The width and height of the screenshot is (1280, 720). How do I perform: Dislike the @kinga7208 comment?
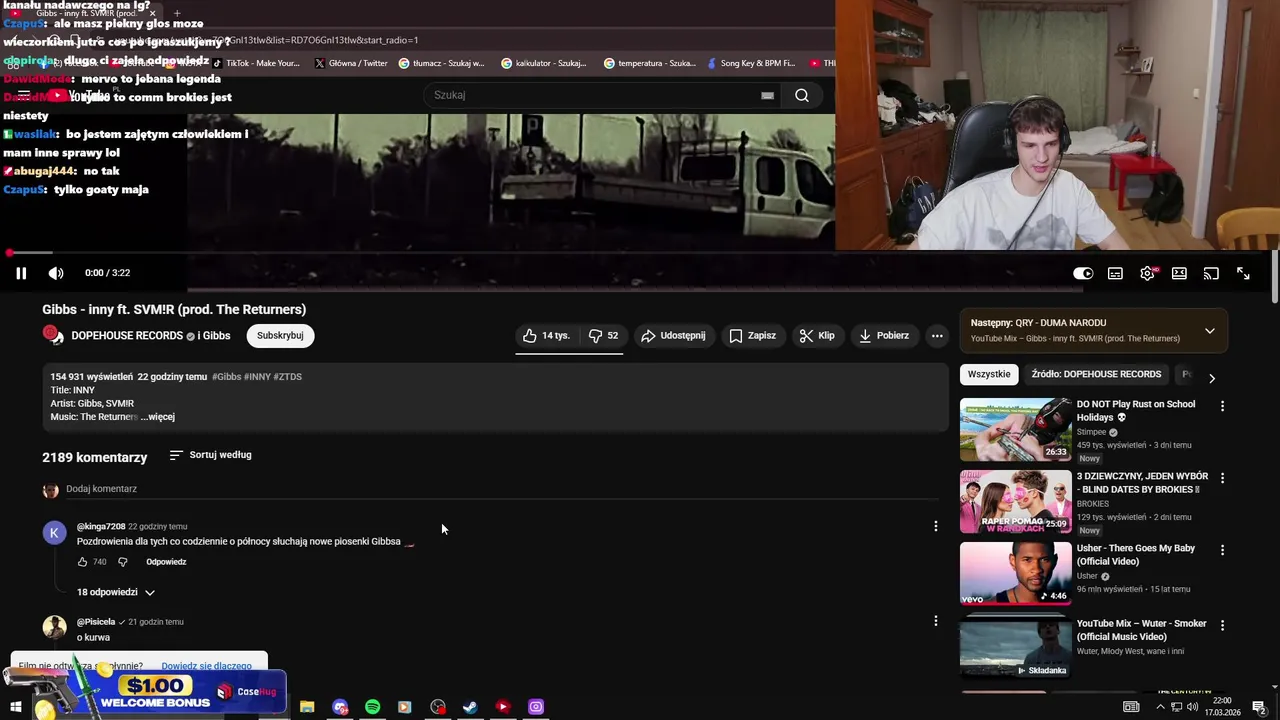(x=123, y=562)
